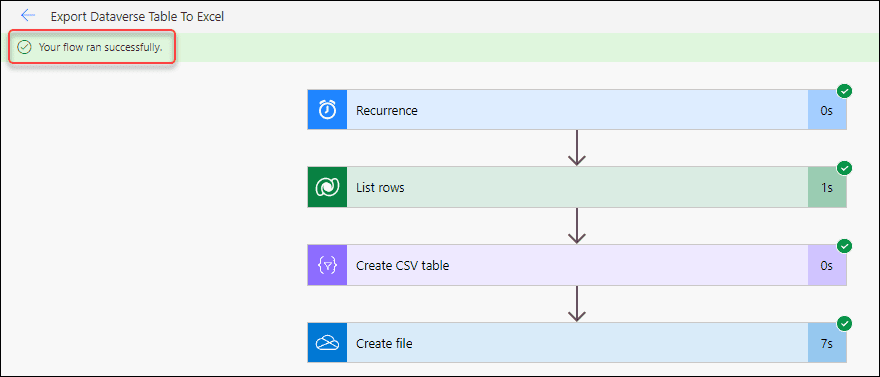The width and height of the screenshot is (880, 377).
Task: Click the green success check on List rows
Action: coord(844,168)
